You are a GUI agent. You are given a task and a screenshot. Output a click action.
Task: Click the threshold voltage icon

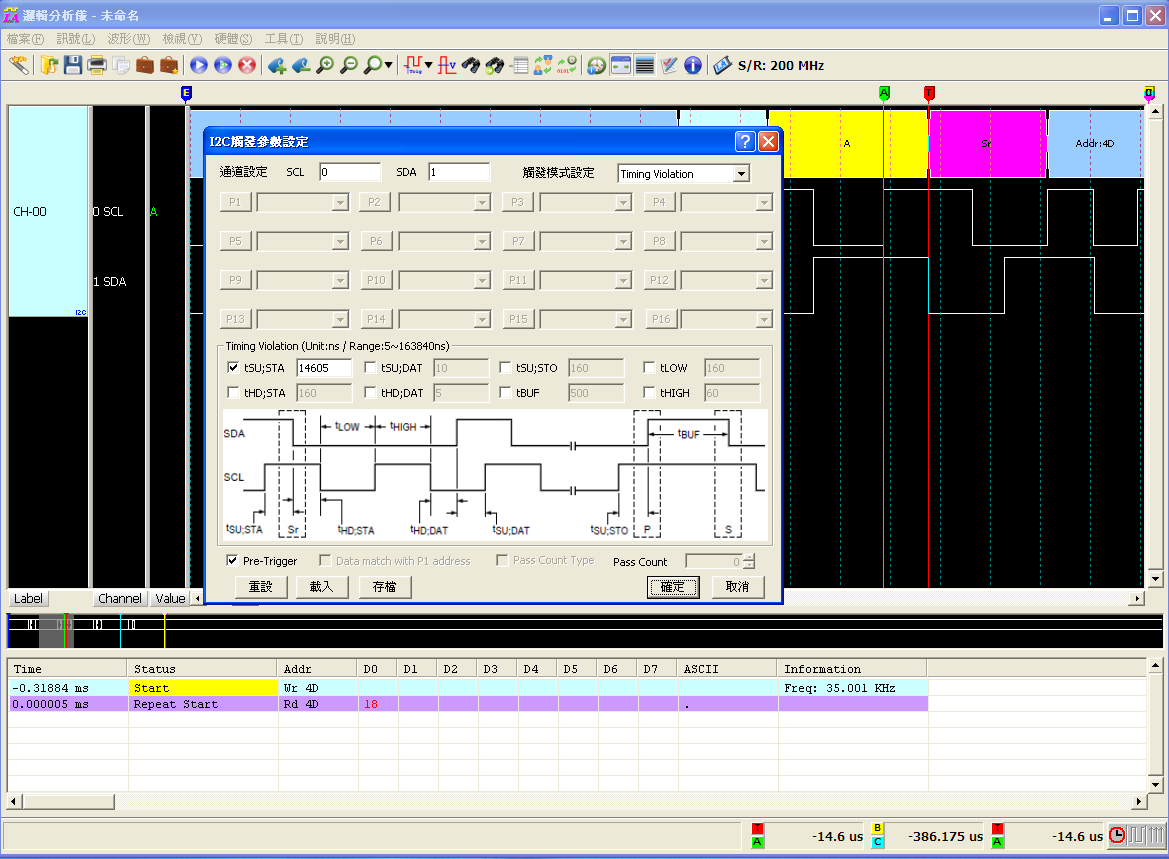click(x=447, y=66)
